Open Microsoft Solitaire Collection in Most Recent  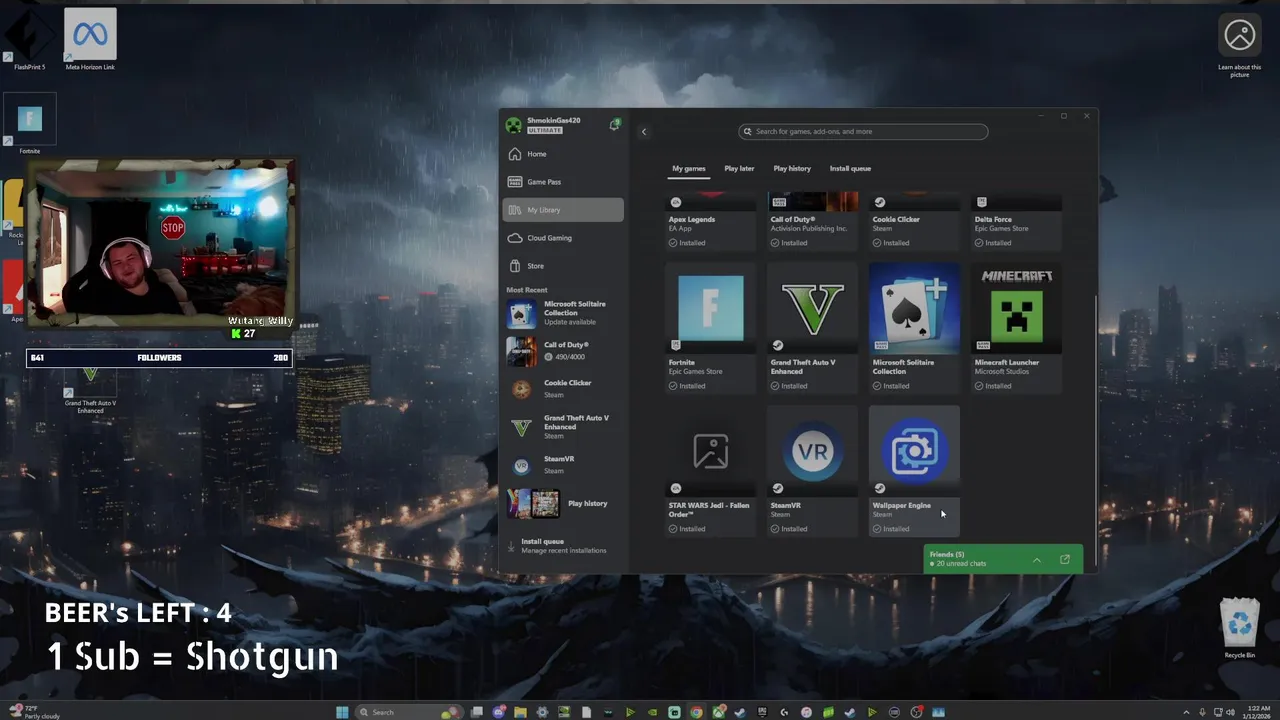coord(563,313)
